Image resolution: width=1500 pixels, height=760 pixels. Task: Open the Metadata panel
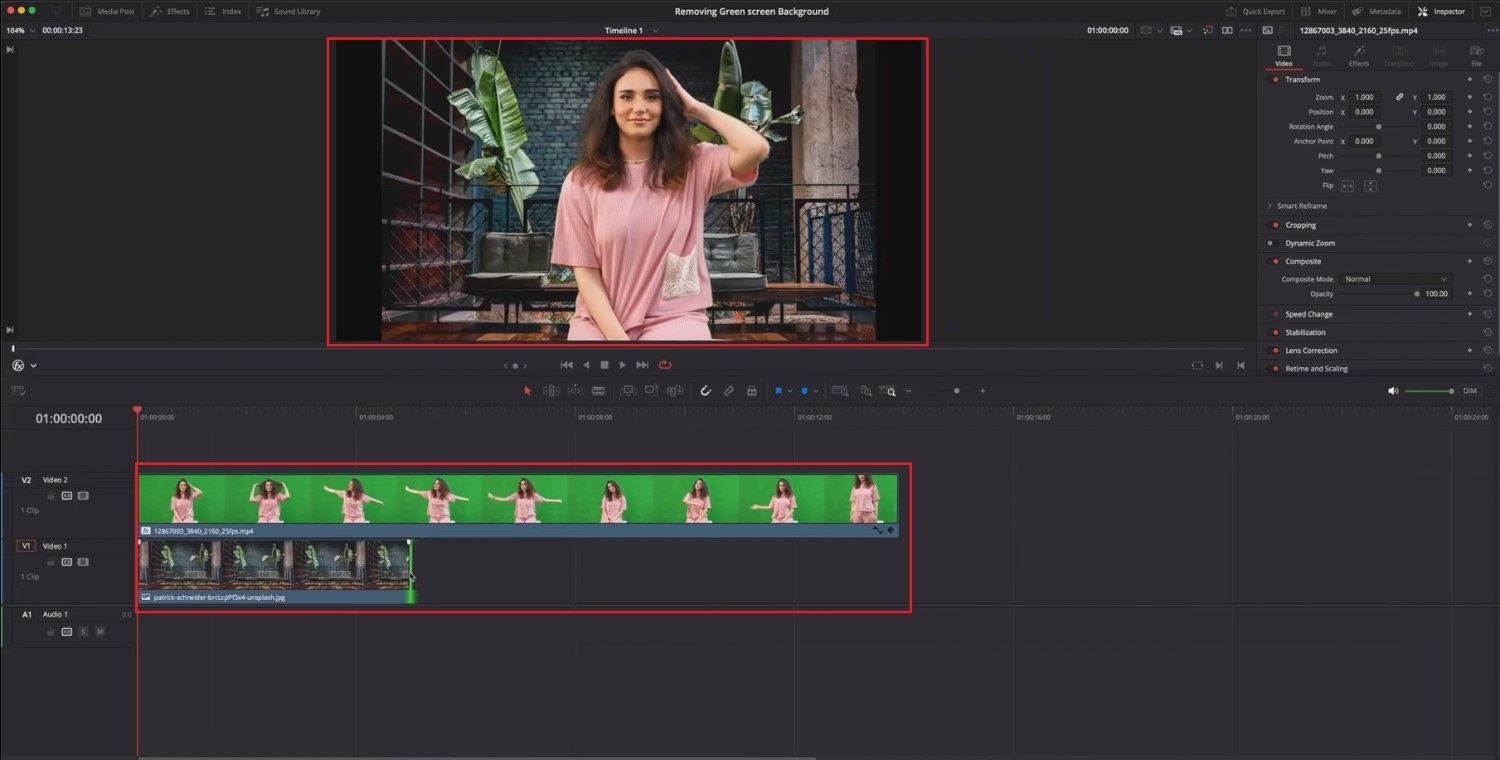[x=1377, y=11]
